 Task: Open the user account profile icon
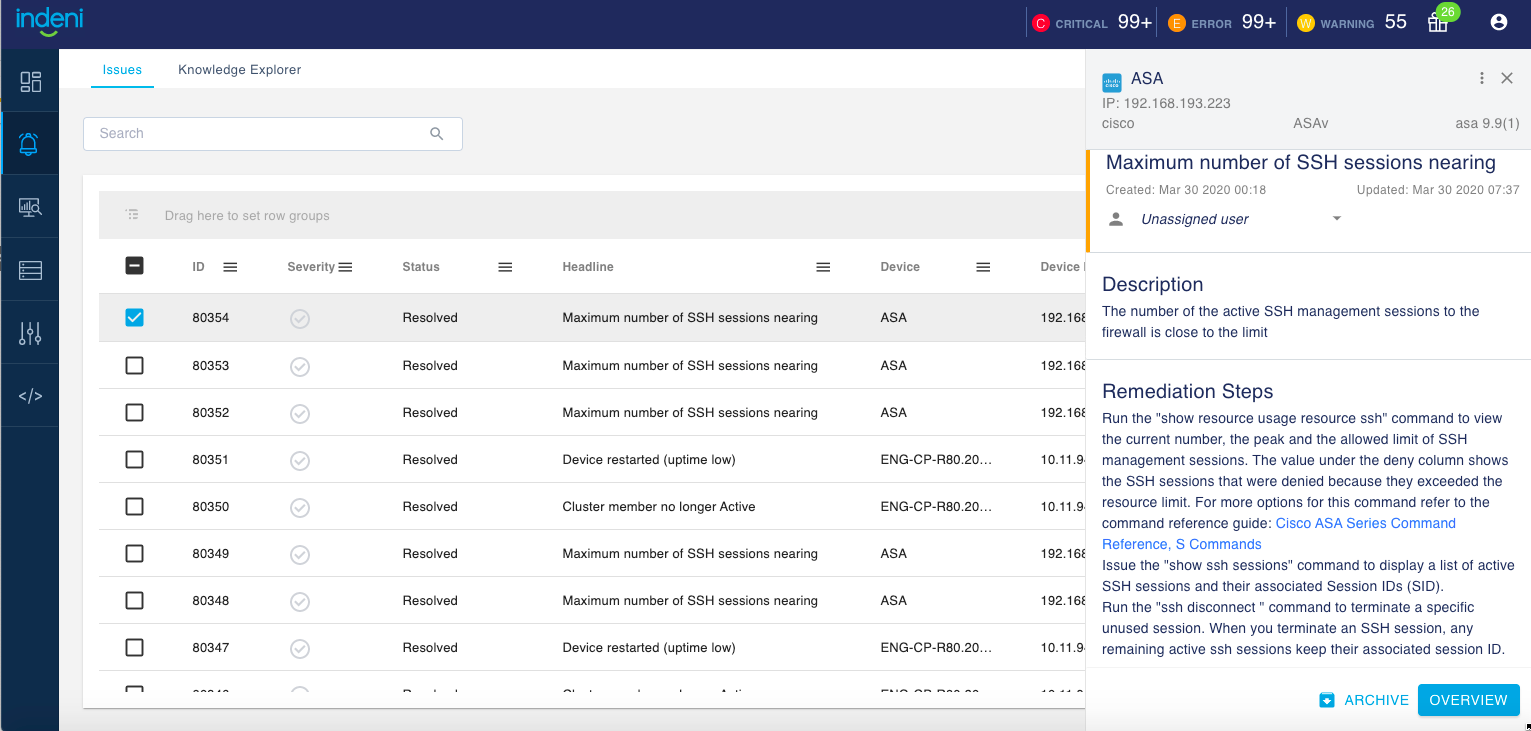click(x=1498, y=22)
